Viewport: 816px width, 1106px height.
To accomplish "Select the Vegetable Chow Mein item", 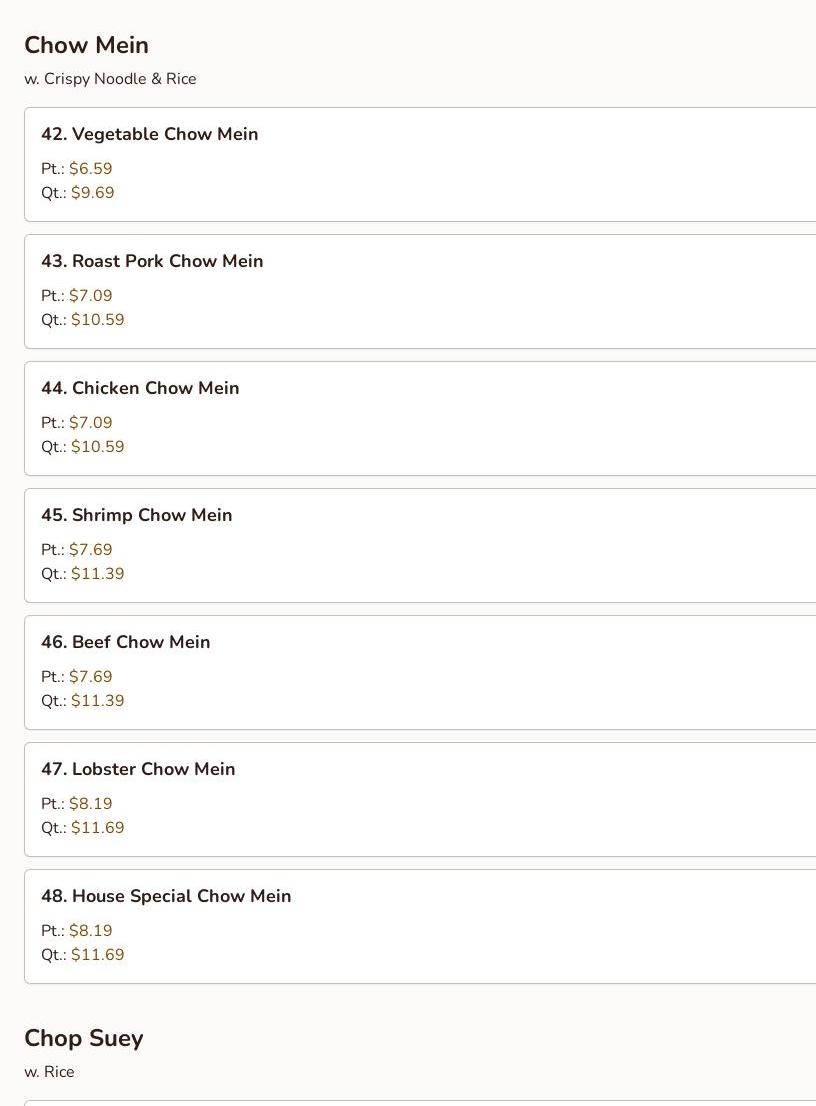I will tap(420, 164).
